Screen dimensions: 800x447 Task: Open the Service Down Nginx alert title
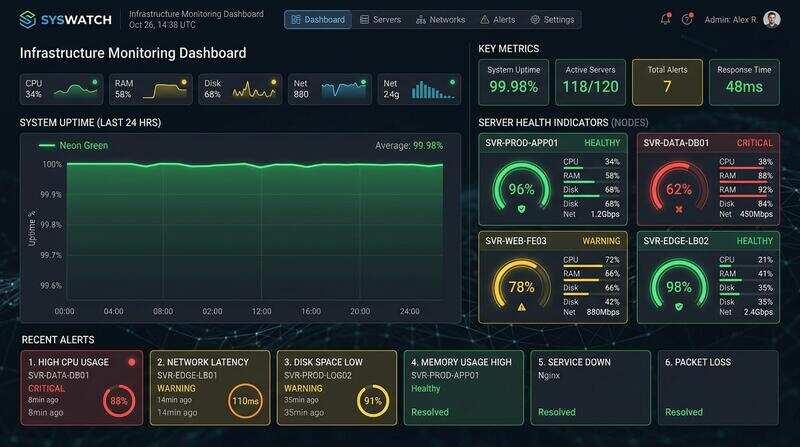(574, 362)
